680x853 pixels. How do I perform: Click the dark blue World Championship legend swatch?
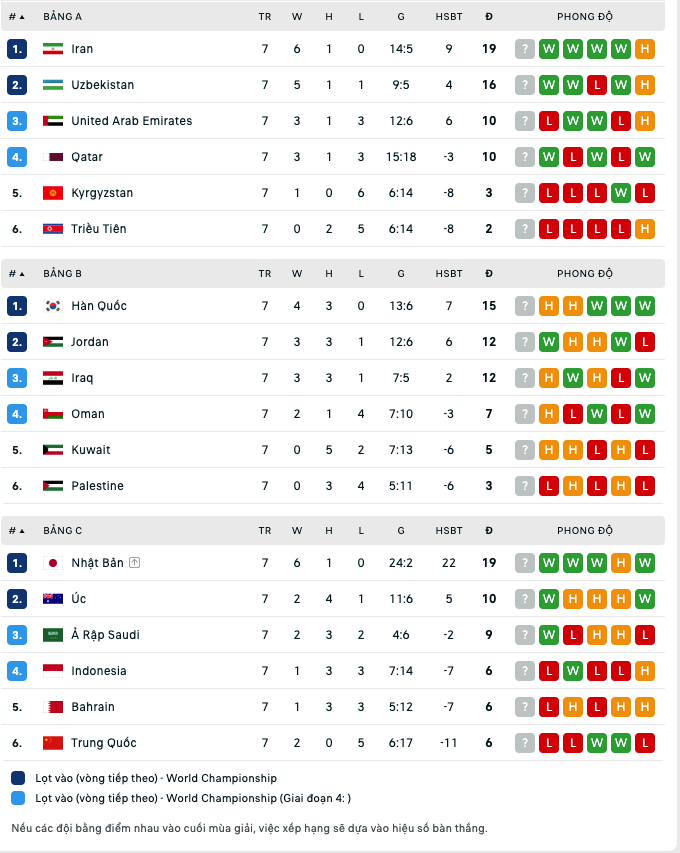[x=19, y=778]
